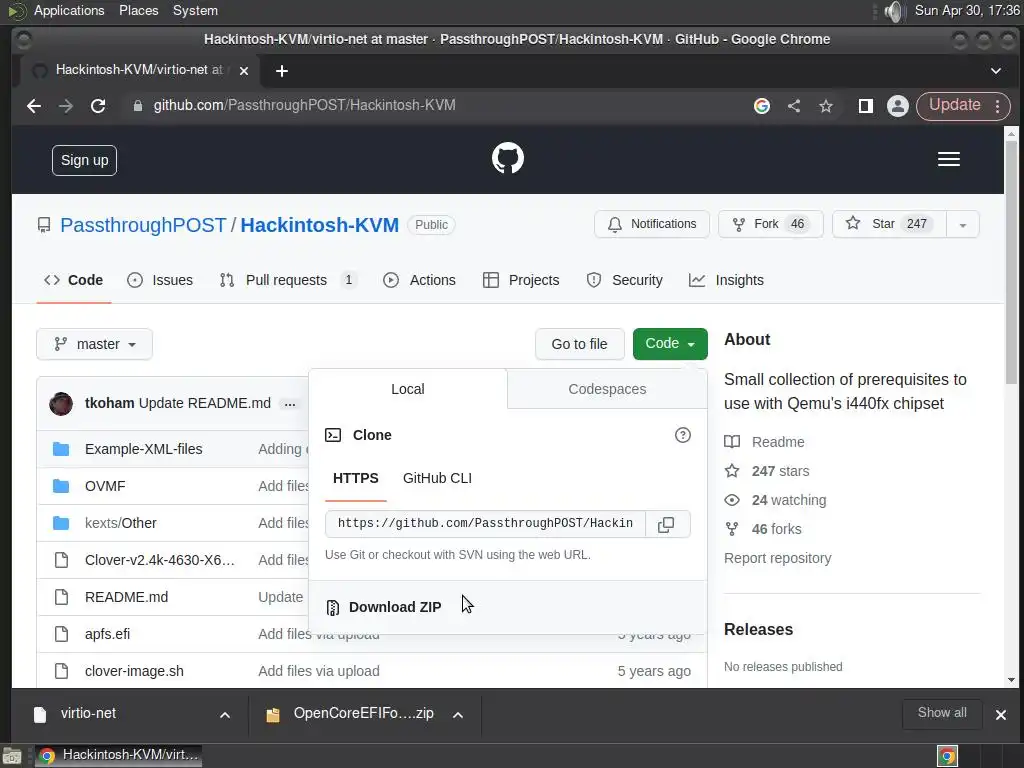This screenshot has height=768, width=1024.
Task: Expand the commit message ellipsis
Action: [x=290, y=404]
